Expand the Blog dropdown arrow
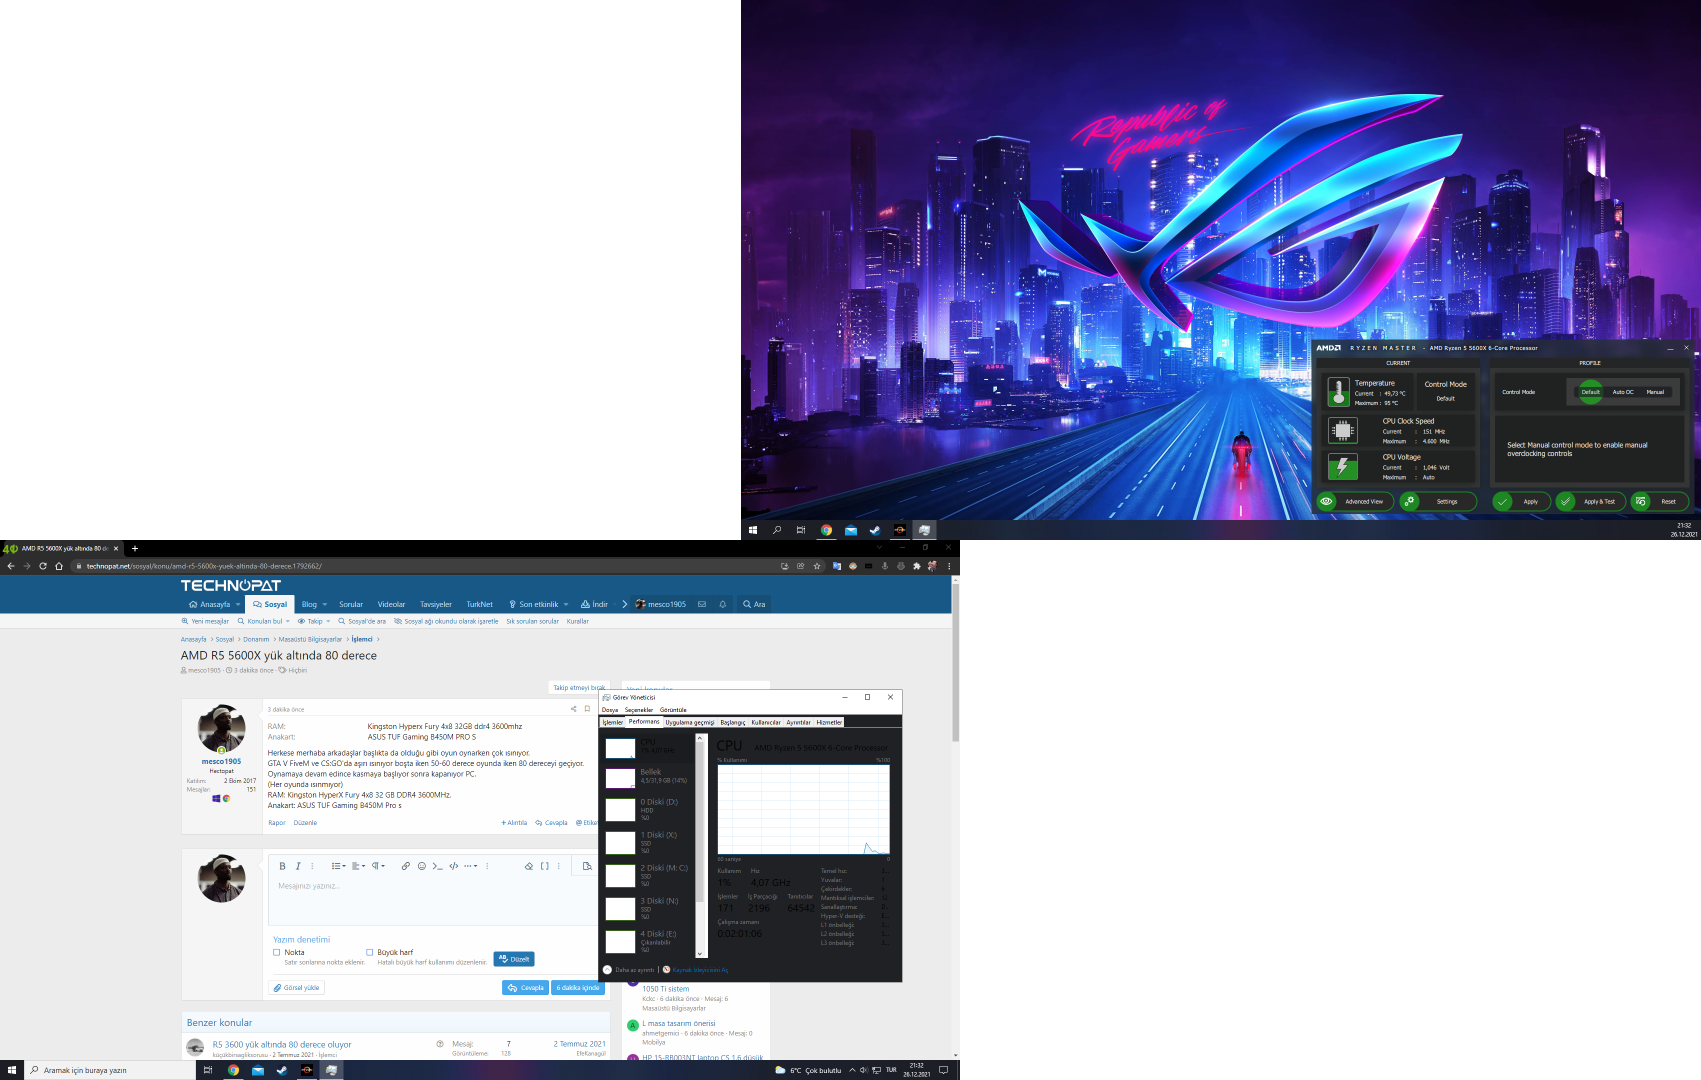The width and height of the screenshot is (1701, 1080). click(324, 605)
